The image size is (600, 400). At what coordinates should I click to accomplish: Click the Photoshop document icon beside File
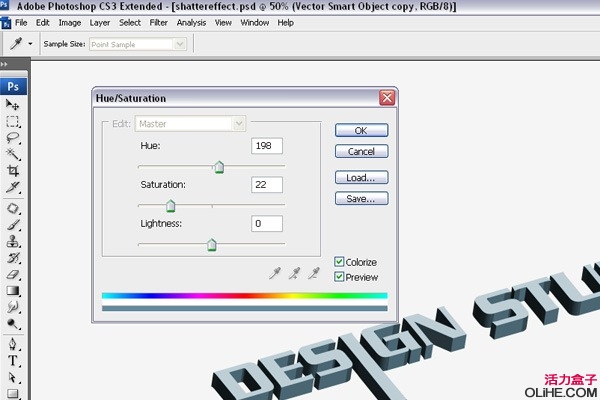6,23
